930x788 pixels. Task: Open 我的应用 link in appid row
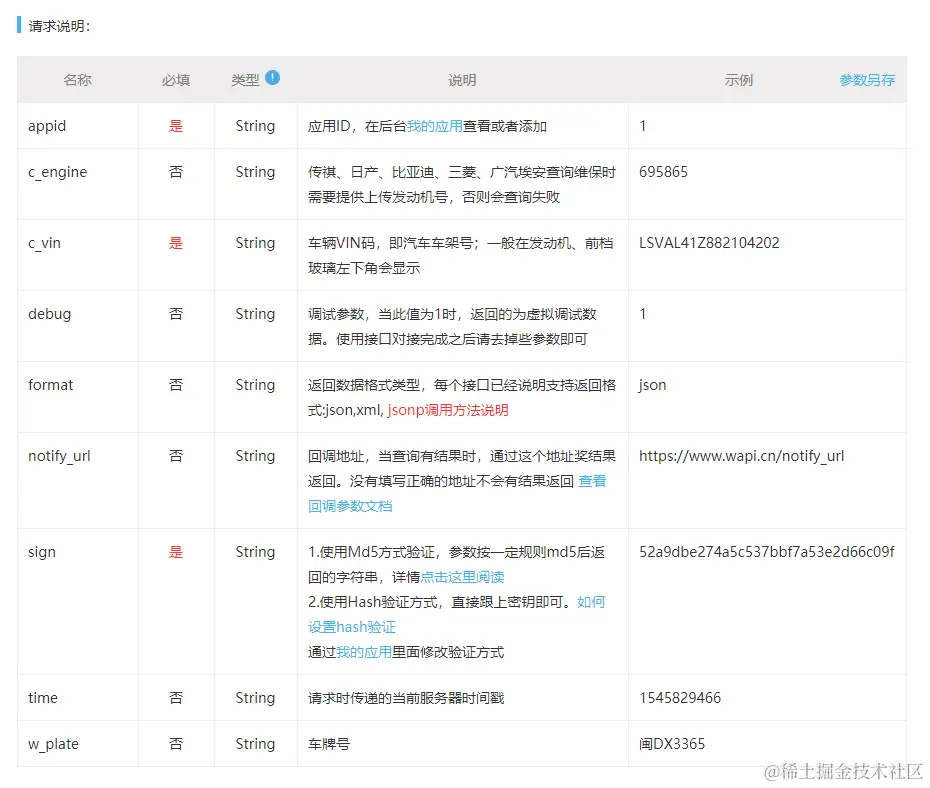pos(434,126)
